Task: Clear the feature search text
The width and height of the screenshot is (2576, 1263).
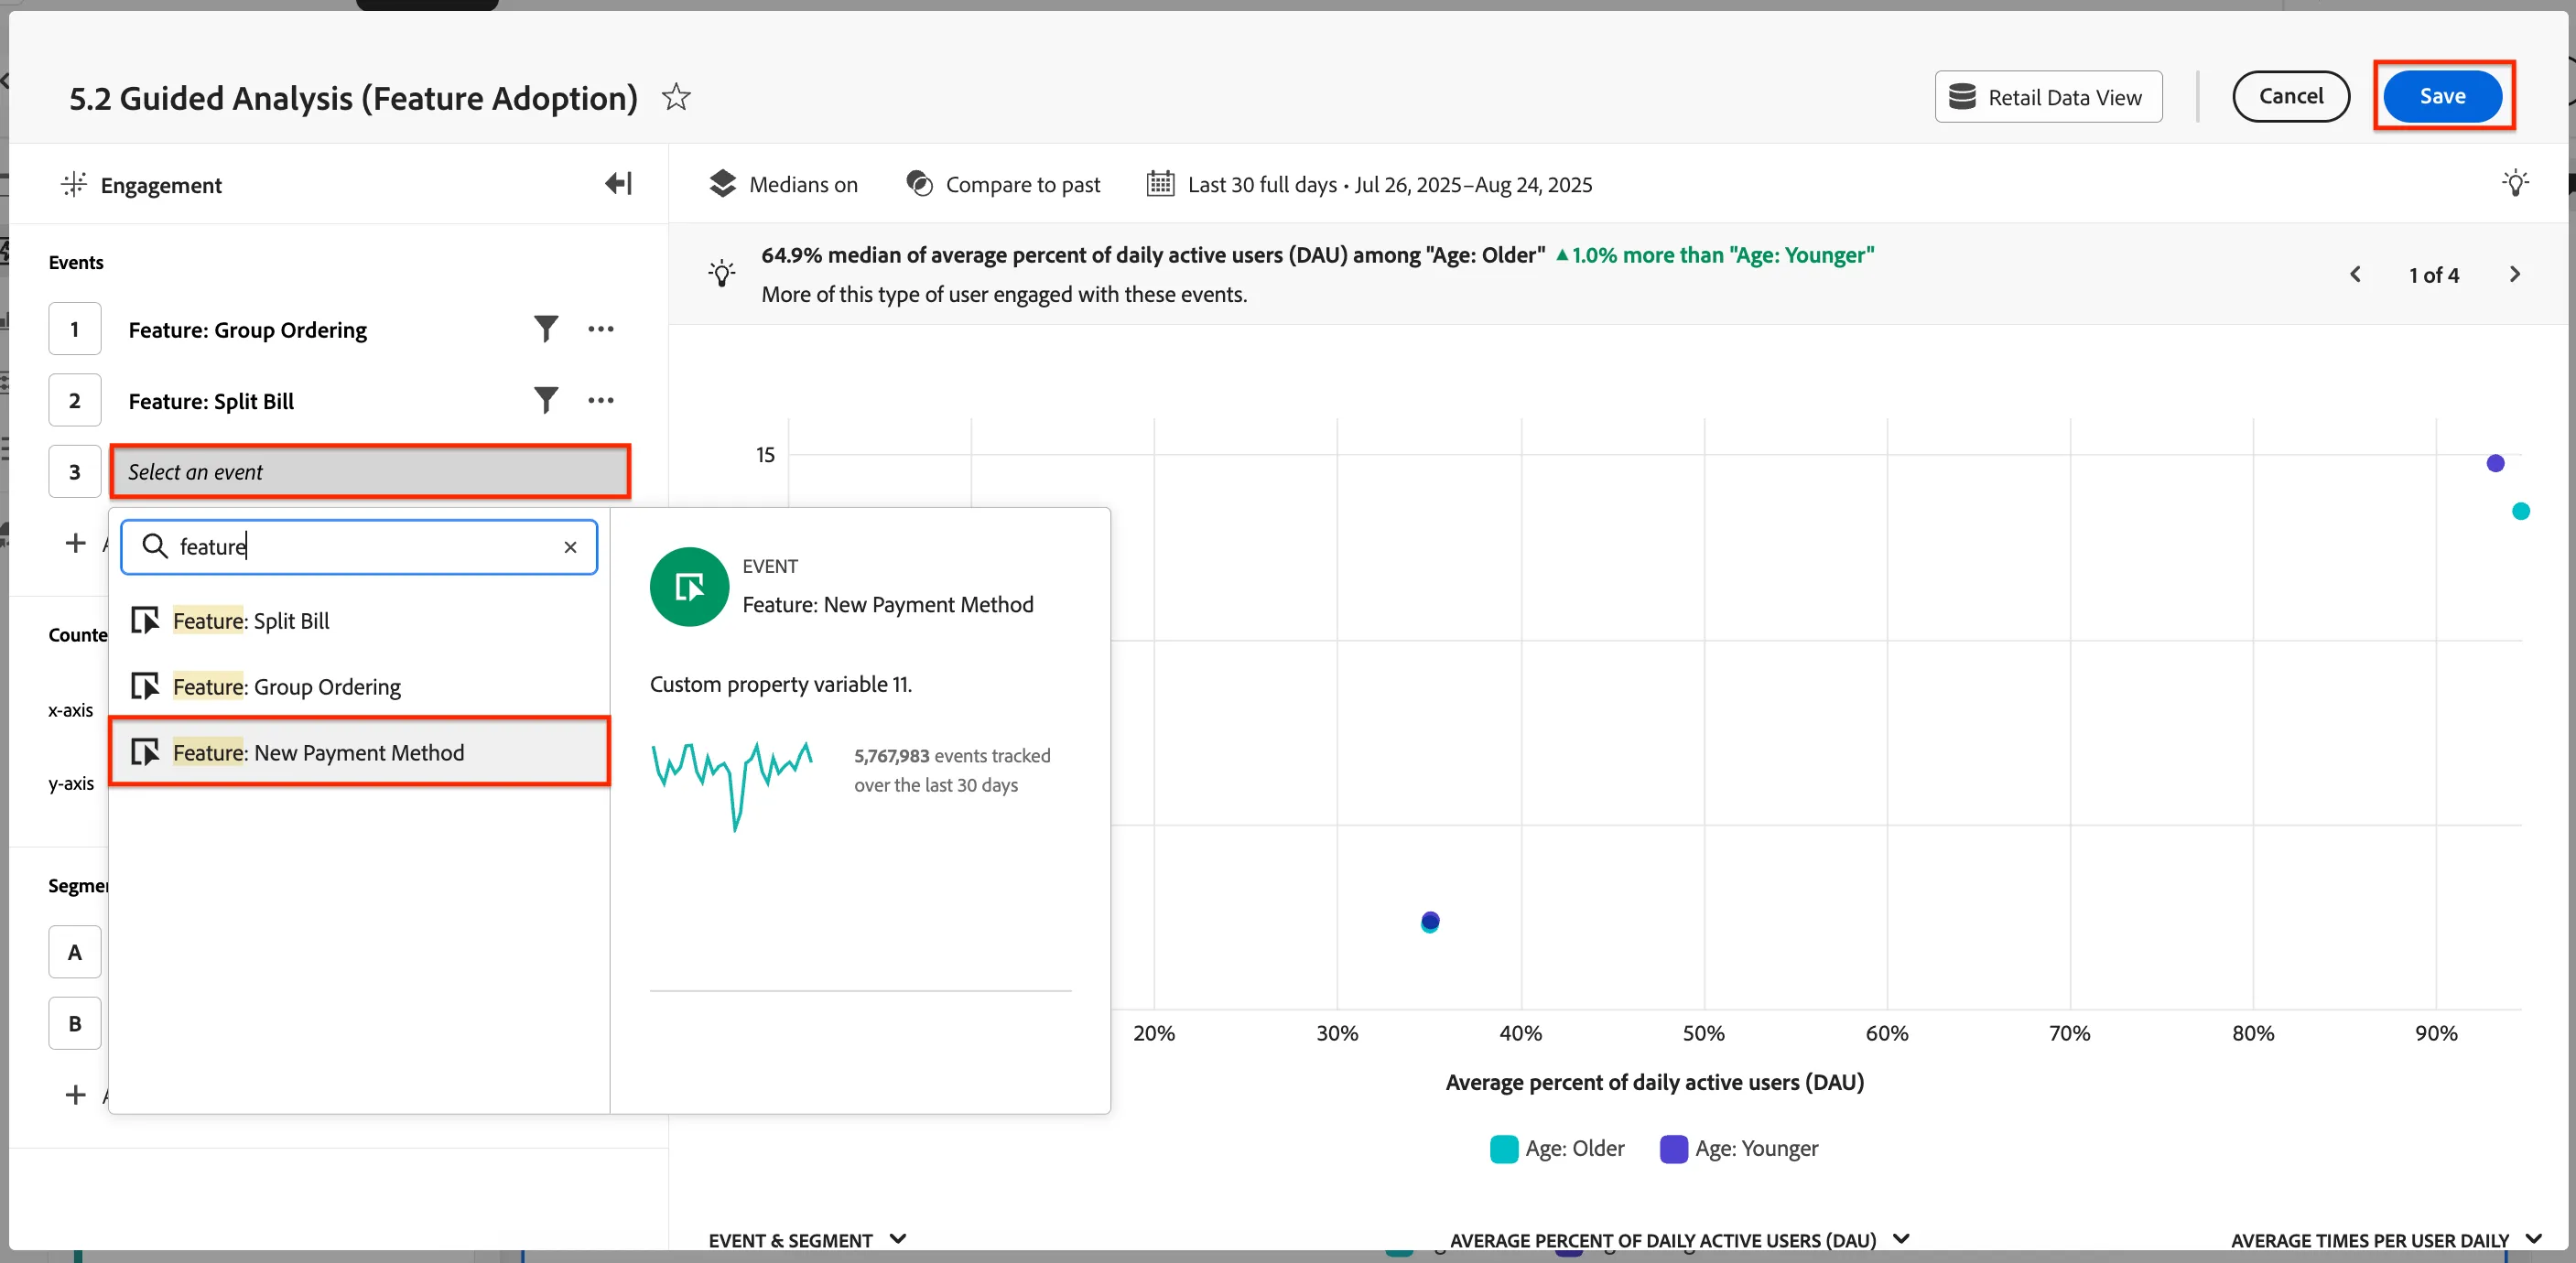Action: pyautogui.click(x=570, y=547)
